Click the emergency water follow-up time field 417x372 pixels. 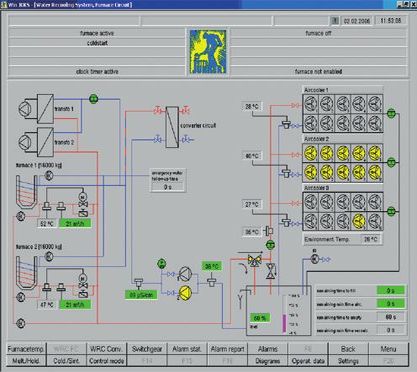coord(168,187)
